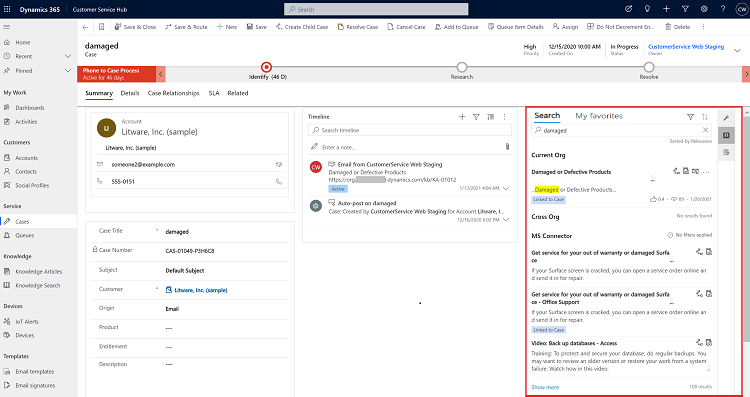
Task: Click the New command button
Action: coord(227,27)
